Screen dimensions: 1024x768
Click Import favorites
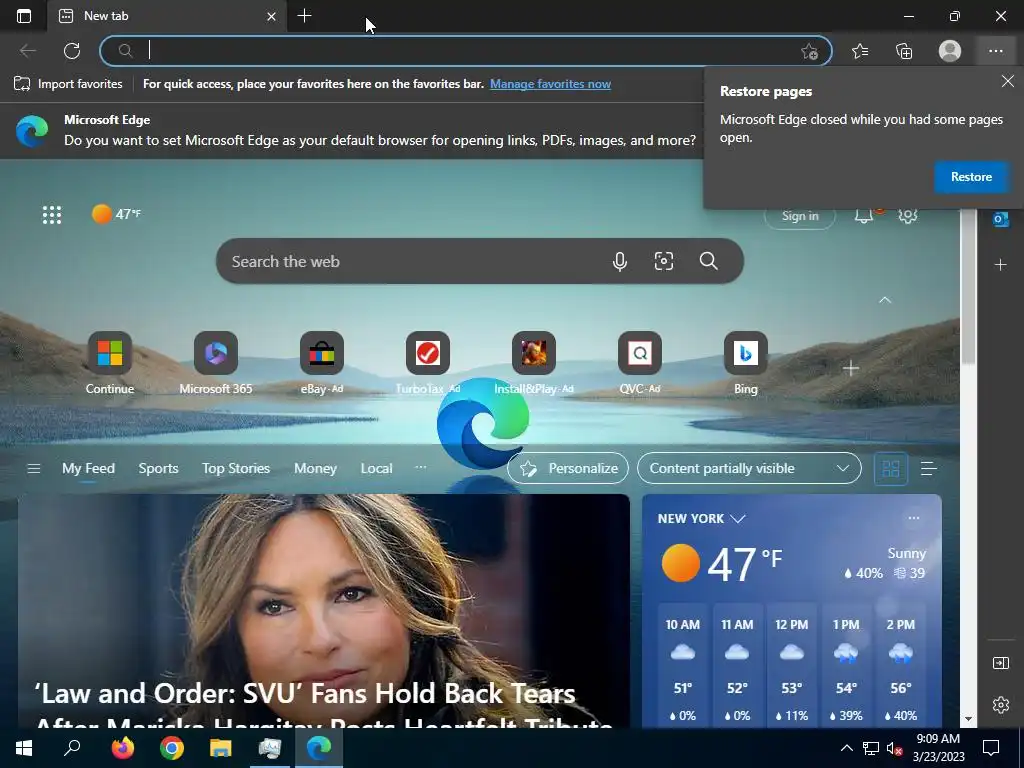[68, 84]
